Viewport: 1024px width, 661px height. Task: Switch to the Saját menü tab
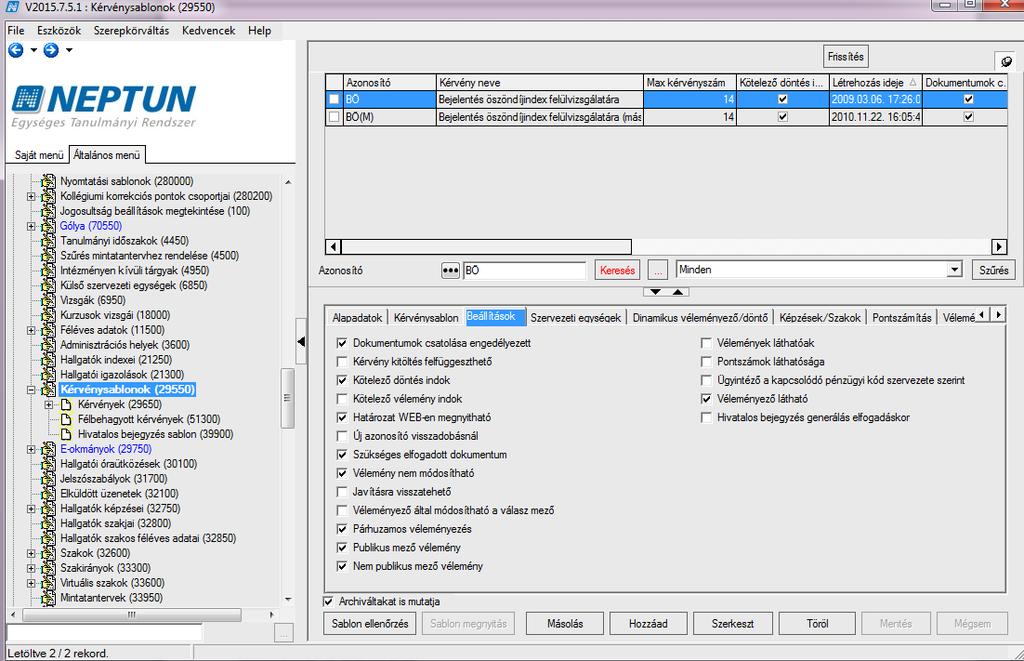pos(39,155)
